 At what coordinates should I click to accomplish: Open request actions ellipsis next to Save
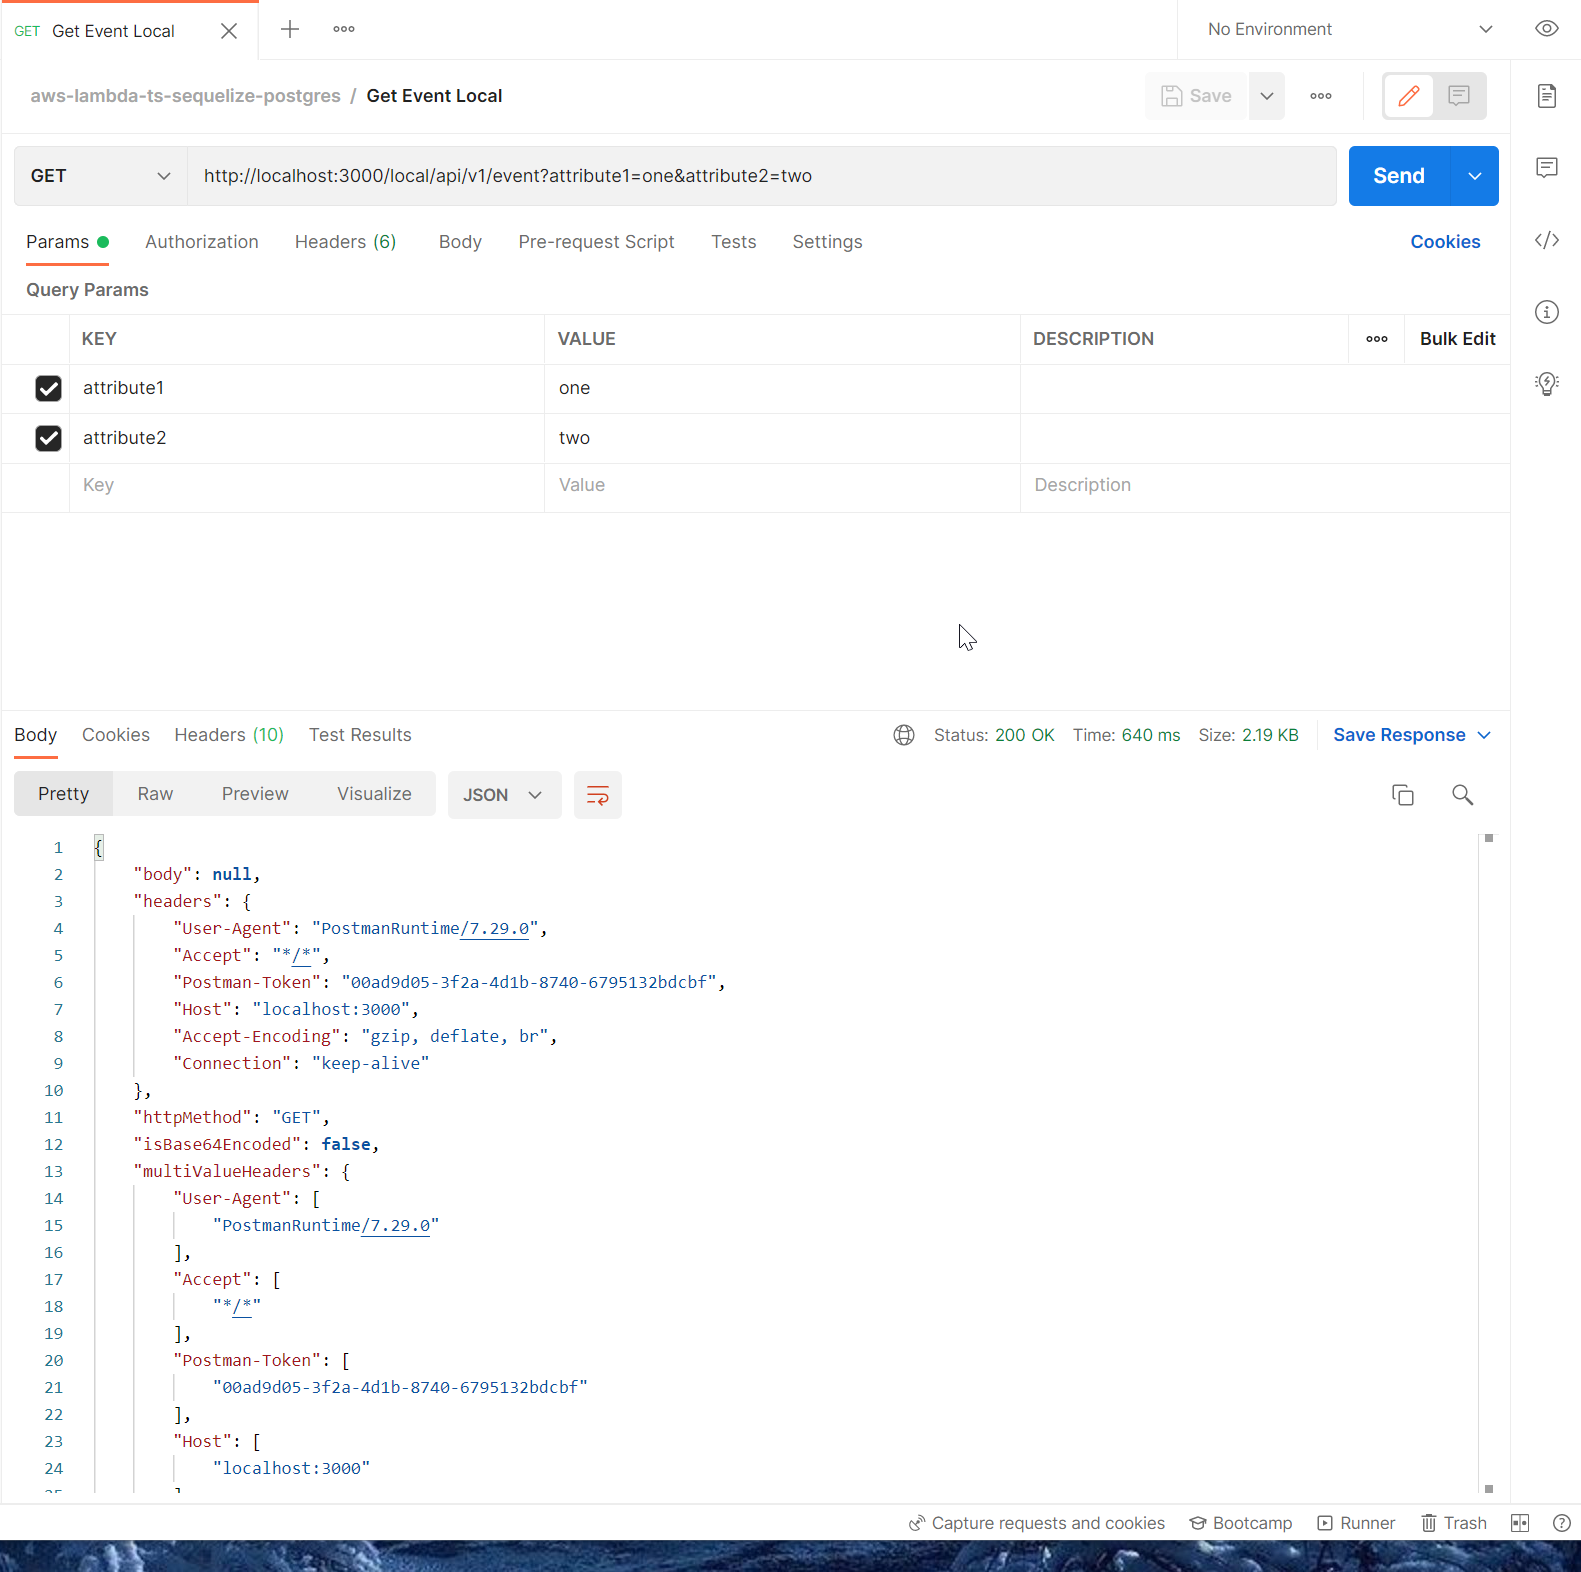click(x=1321, y=96)
